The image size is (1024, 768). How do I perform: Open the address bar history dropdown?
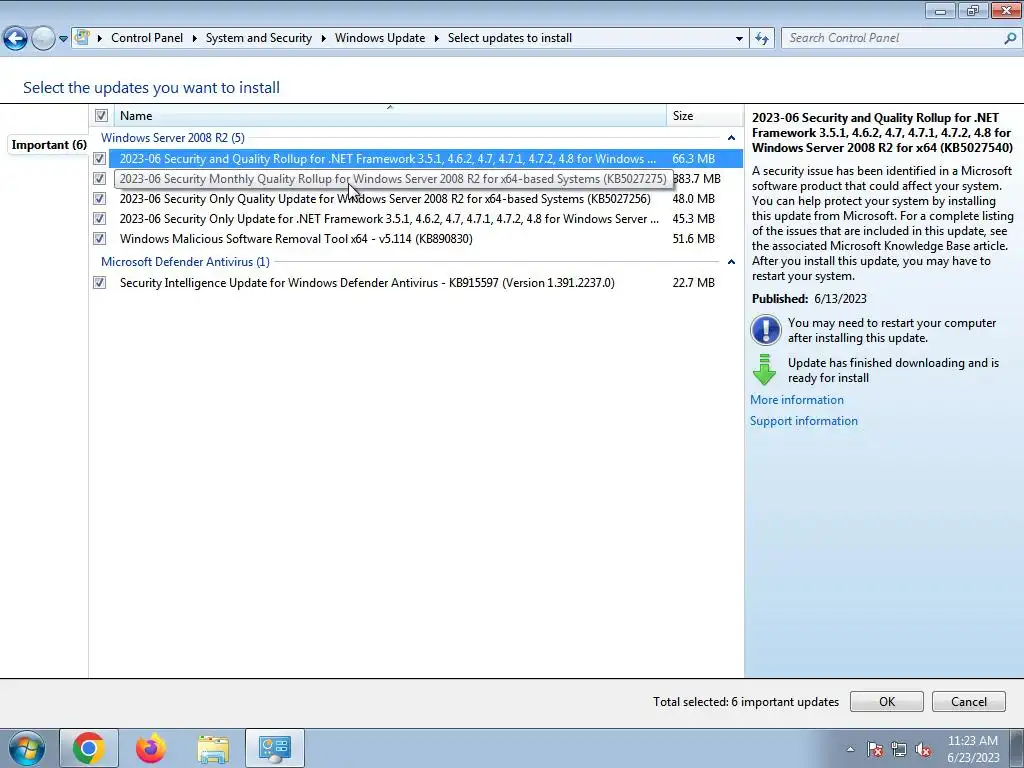click(x=739, y=39)
